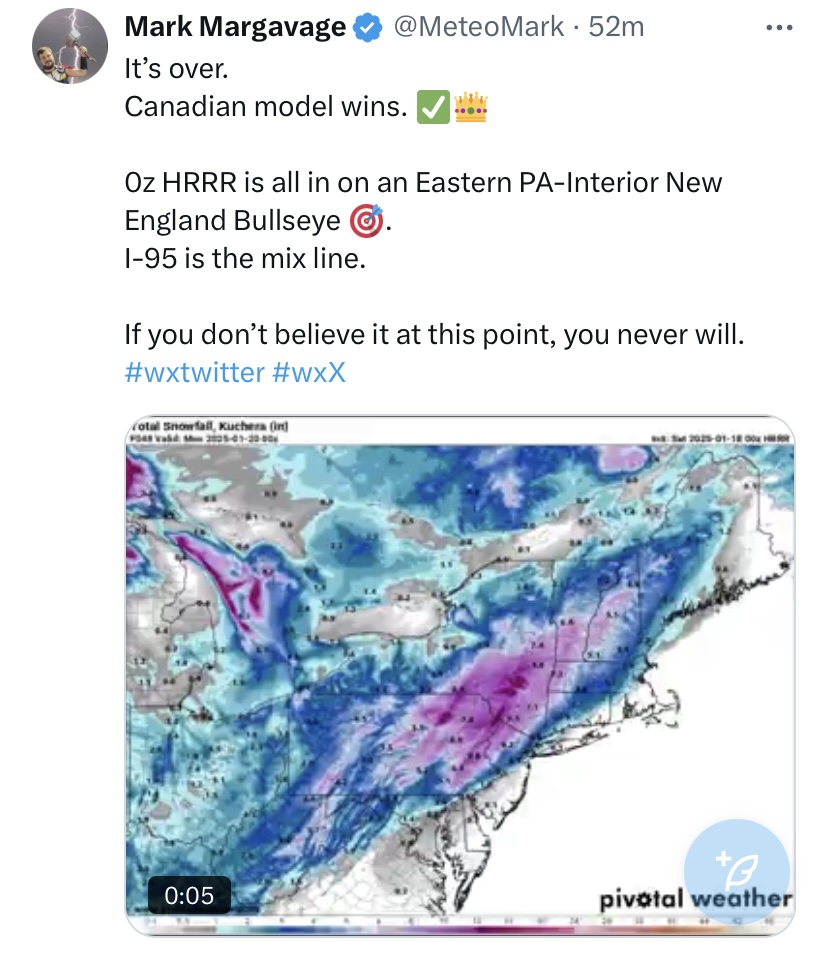
Task: Click the blue verified badge
Action: (x=367, y=27)
